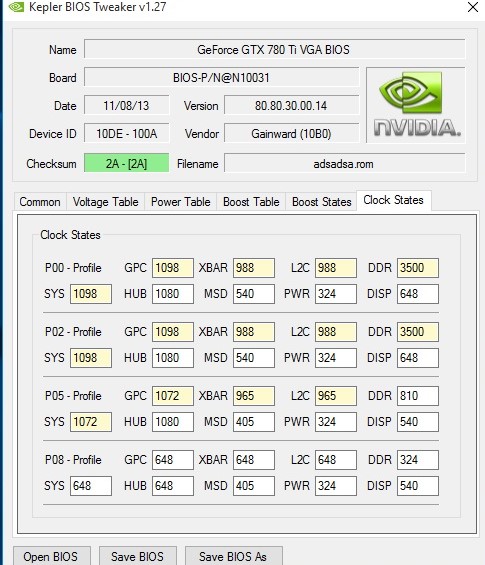
Task: Click the Filename field adsadsa.rom
Action: (345, 163)
